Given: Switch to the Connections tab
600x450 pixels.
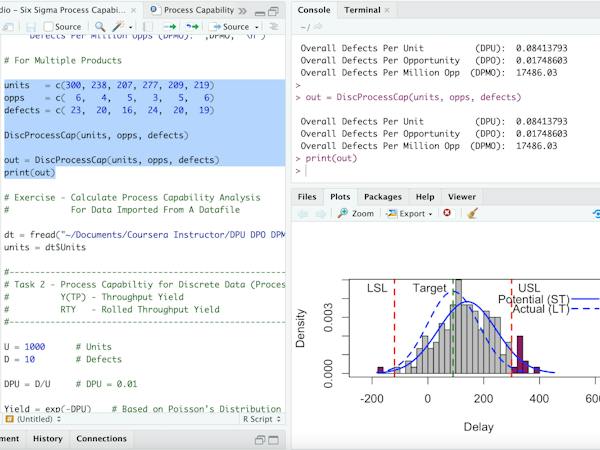Looking at the screenshot, I should (x=101, y=439).
